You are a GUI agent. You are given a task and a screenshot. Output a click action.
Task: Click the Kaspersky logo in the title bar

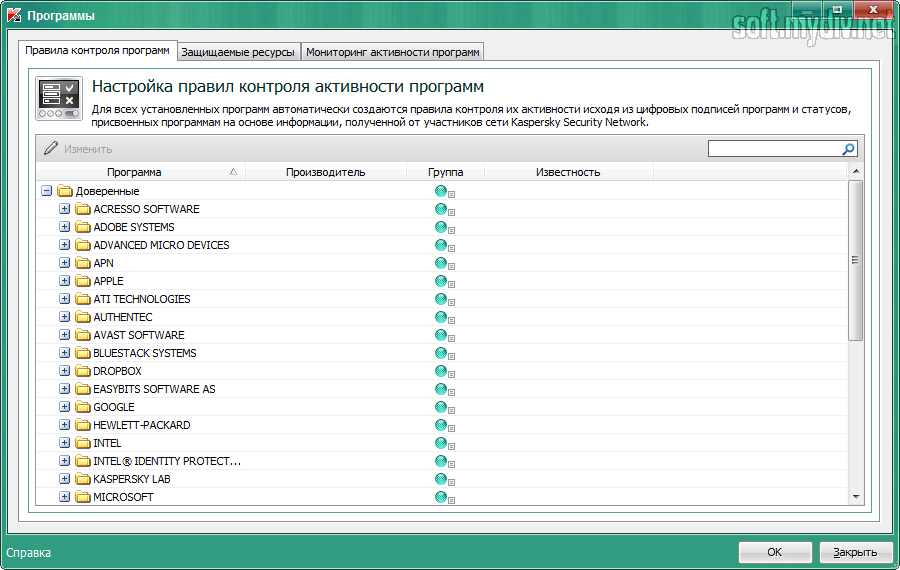tap(14, 15)
